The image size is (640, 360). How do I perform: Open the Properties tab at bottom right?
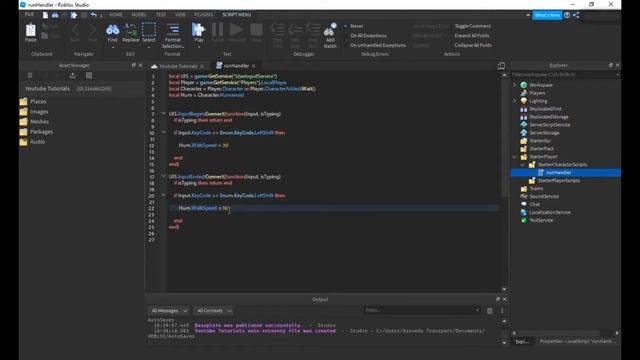[577, 341]
